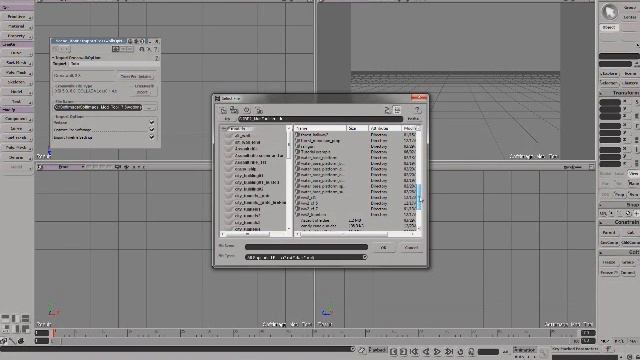
Task: Click the refresh icon in file browser toolbar
Action: (x=387, y=110)
